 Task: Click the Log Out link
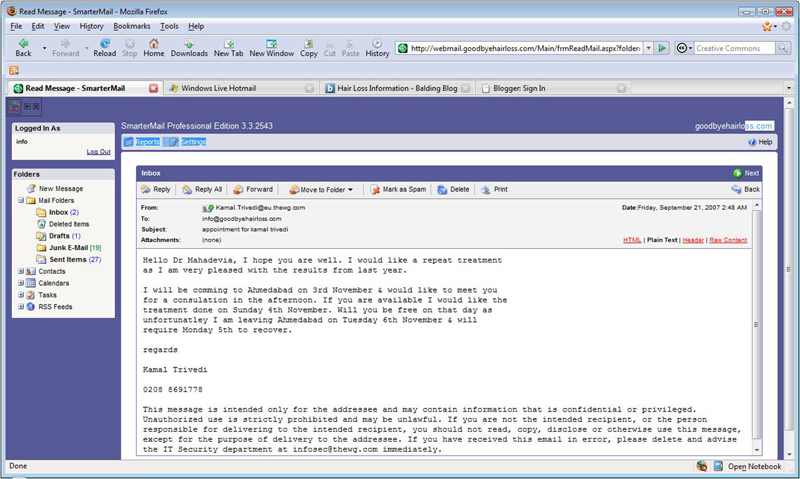pos(98,152)
